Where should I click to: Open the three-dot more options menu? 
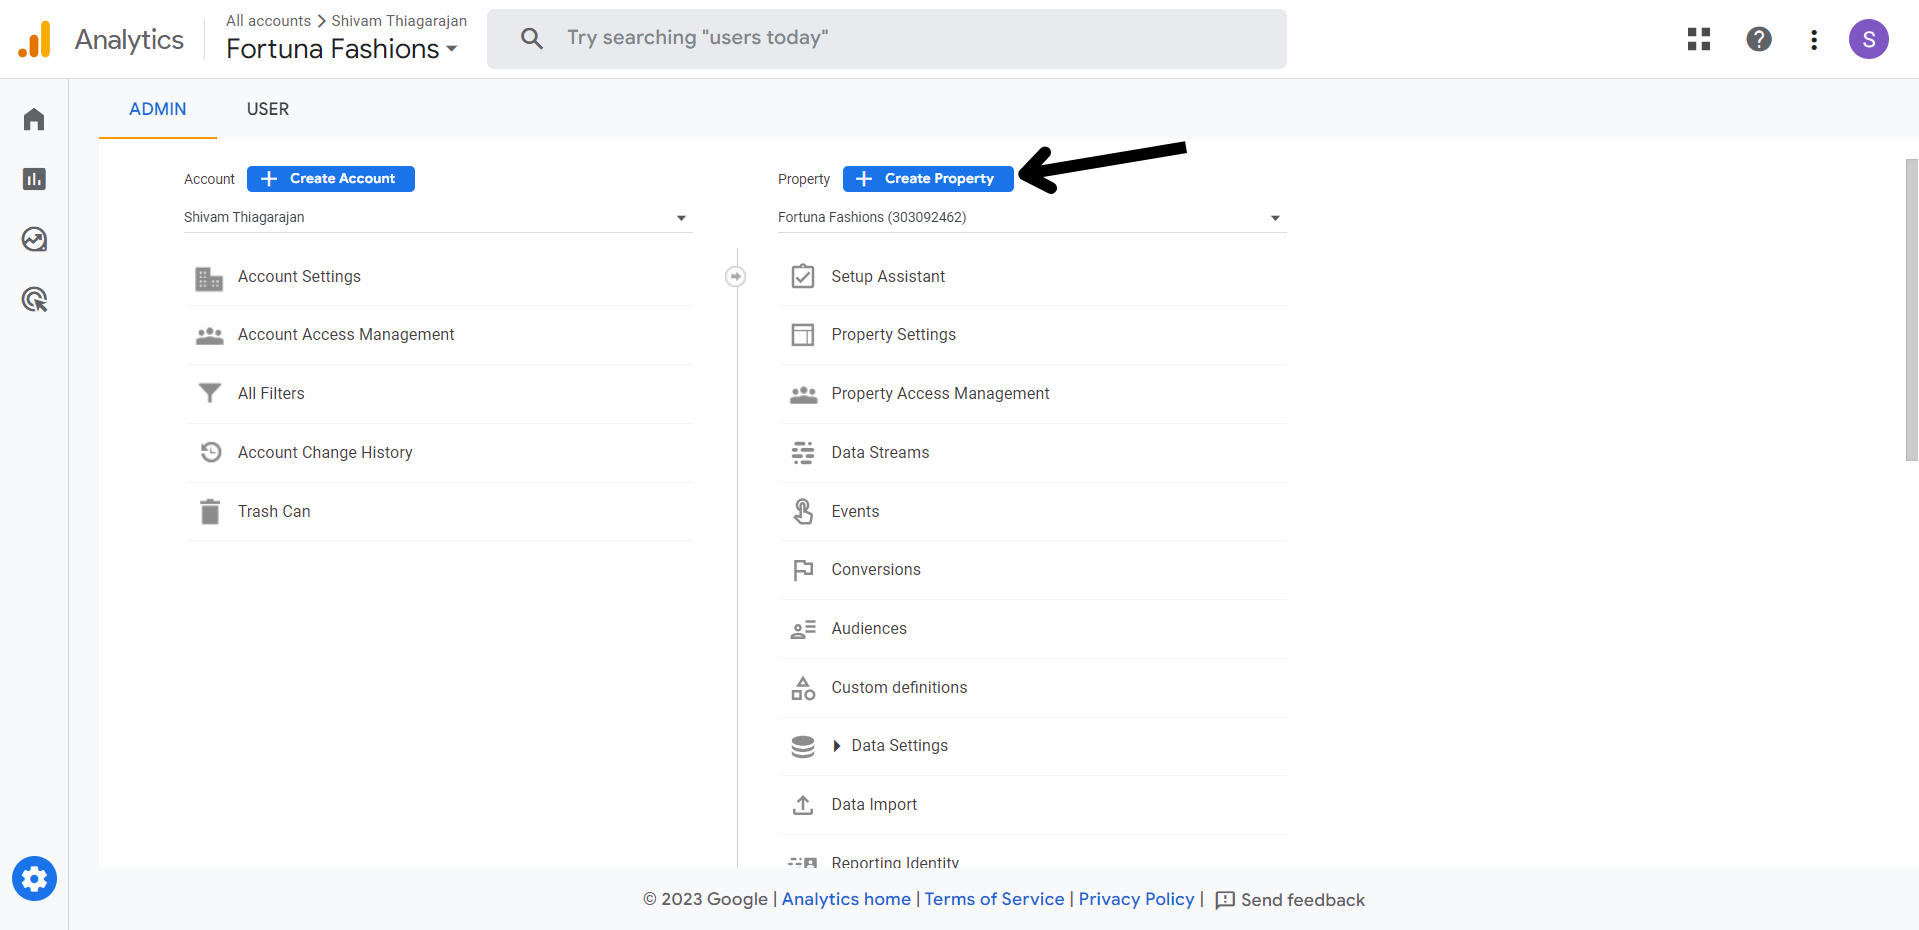pos(1813,39)
